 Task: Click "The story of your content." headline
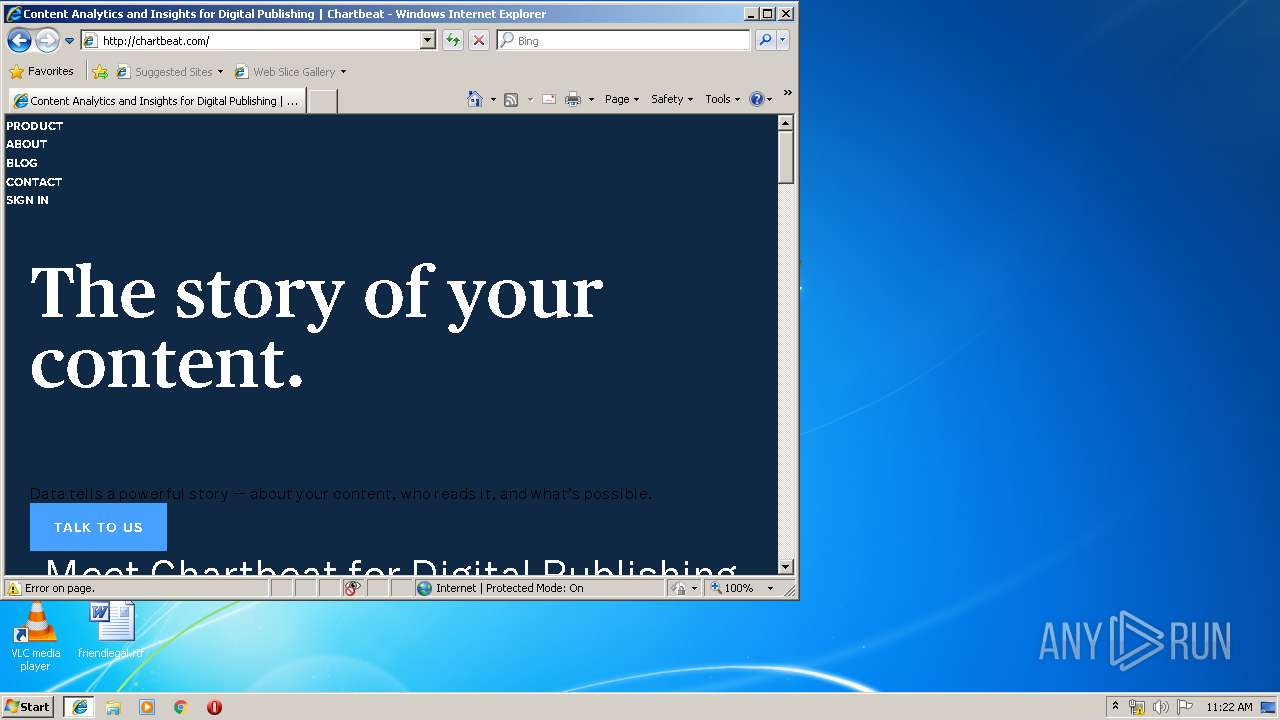tap(317, 327)
